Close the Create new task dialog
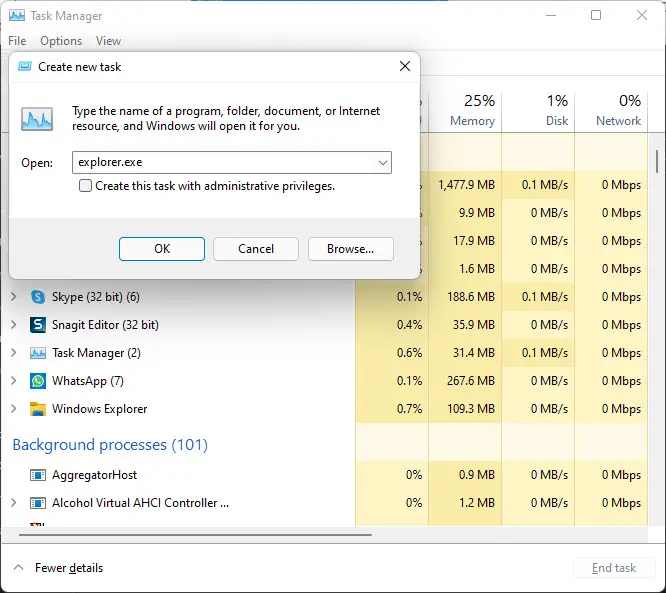 (405, 66)
